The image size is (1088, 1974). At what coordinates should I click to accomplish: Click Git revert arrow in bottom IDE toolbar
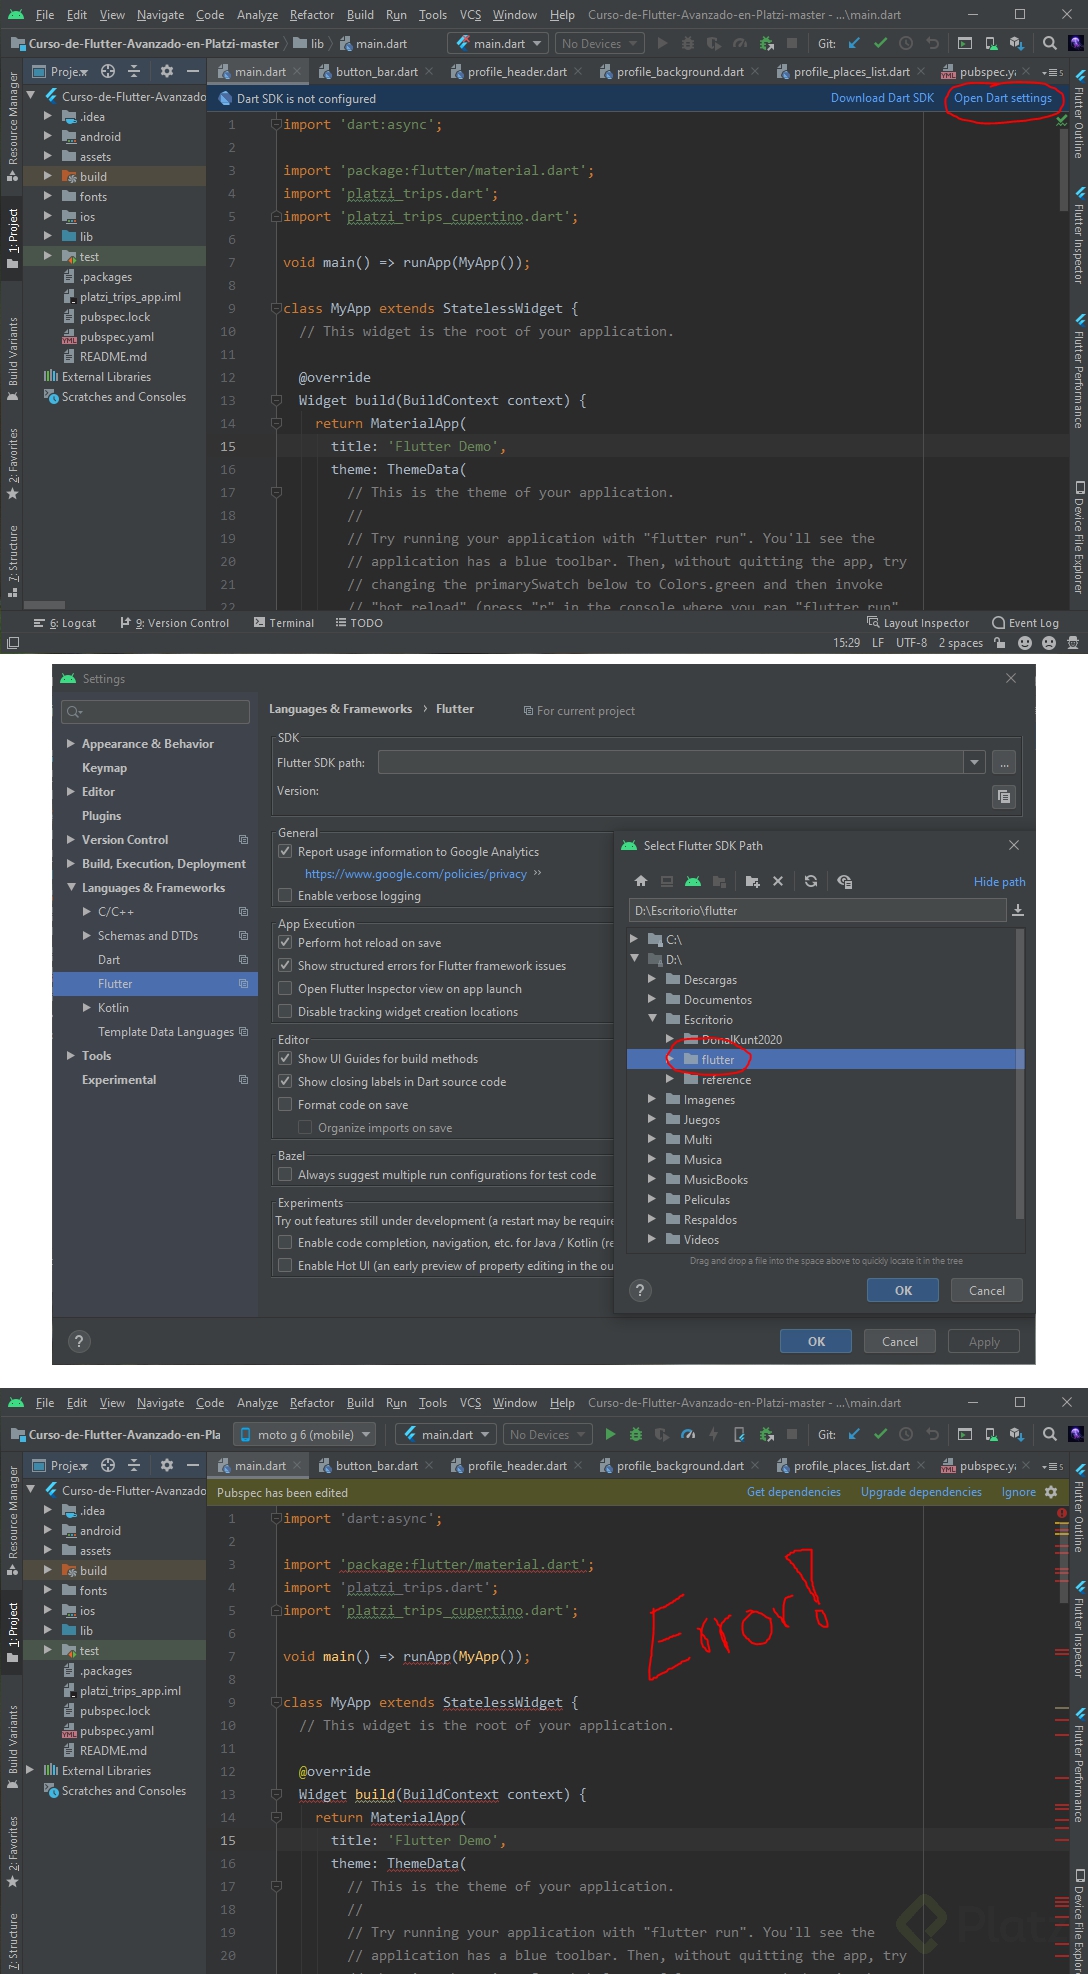pyautogui.click(x=932, y=1434)
